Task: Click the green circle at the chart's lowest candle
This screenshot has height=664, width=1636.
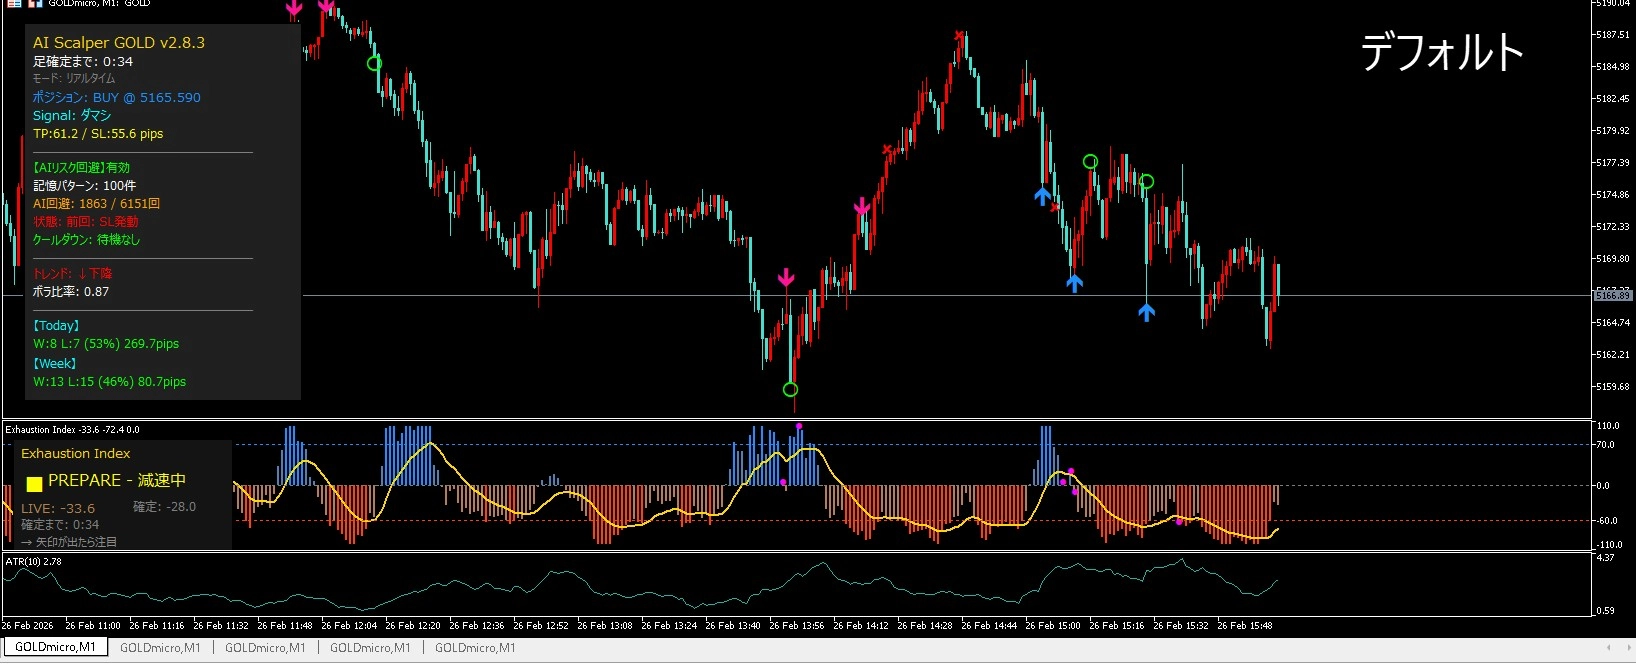Action: tap(790, 389)
